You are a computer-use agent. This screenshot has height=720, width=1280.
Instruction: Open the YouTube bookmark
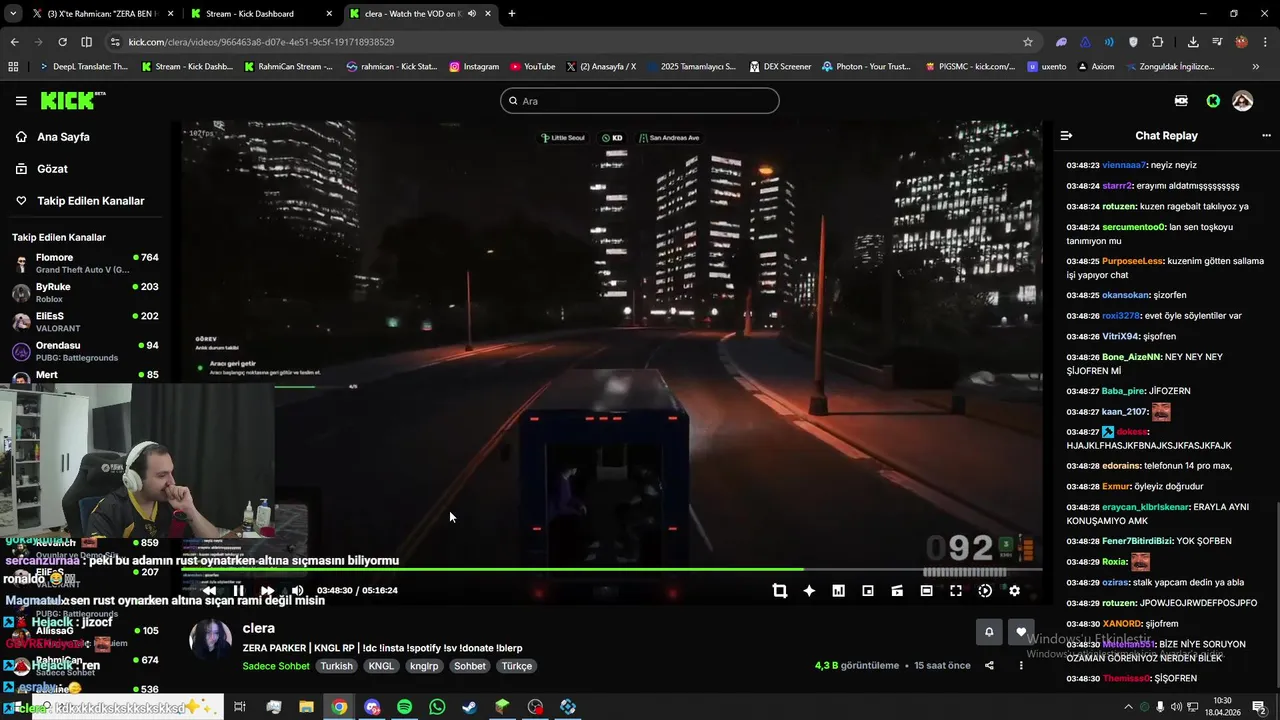pos(532,67)
